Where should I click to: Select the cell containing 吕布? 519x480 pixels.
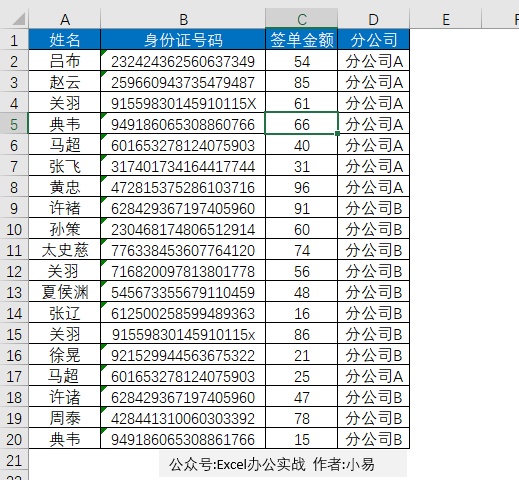(x=65, y=61)
